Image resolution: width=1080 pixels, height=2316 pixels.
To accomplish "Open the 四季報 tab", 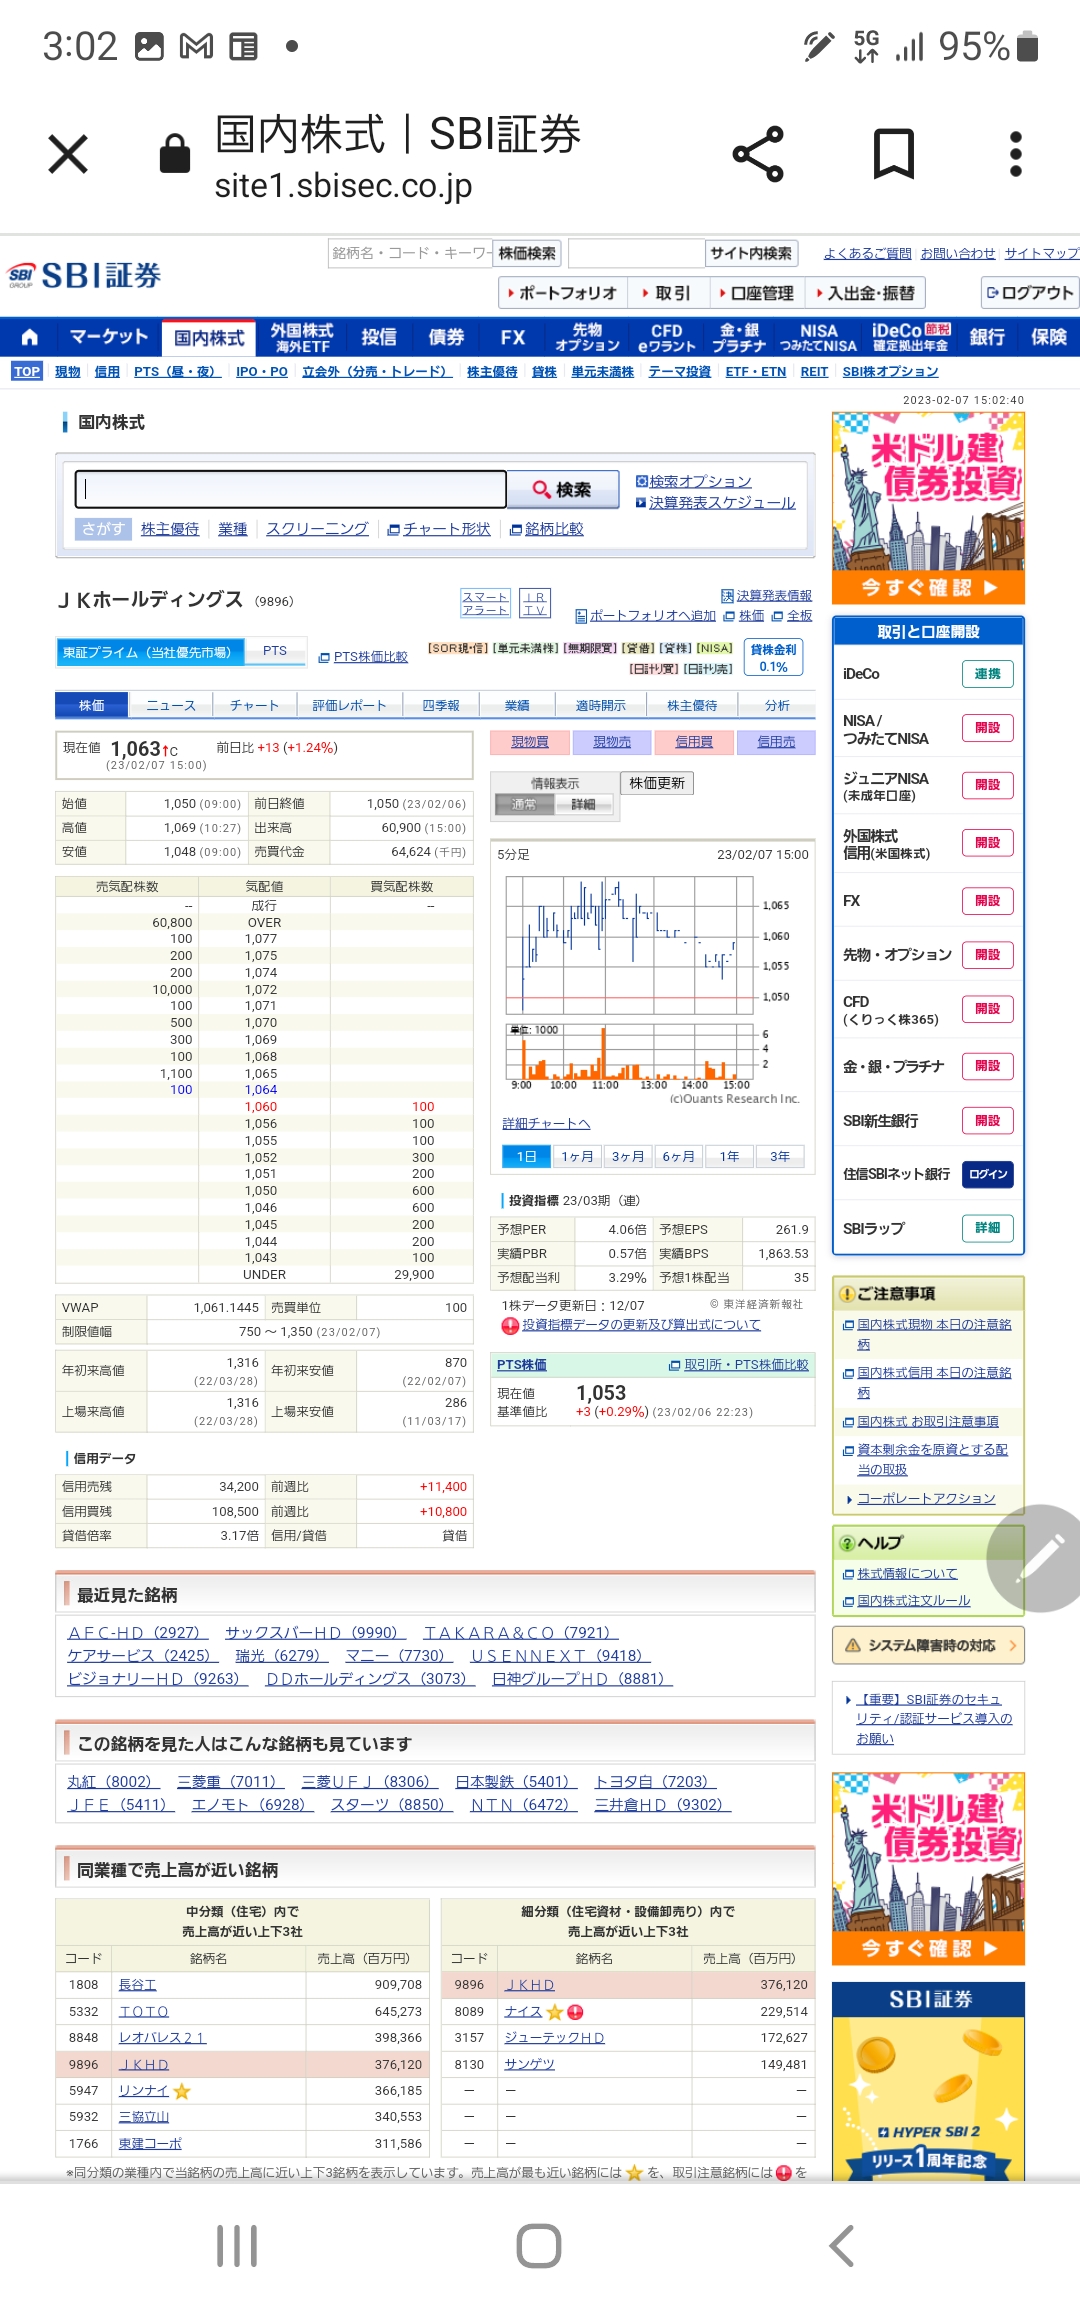I will click(441, 705).
